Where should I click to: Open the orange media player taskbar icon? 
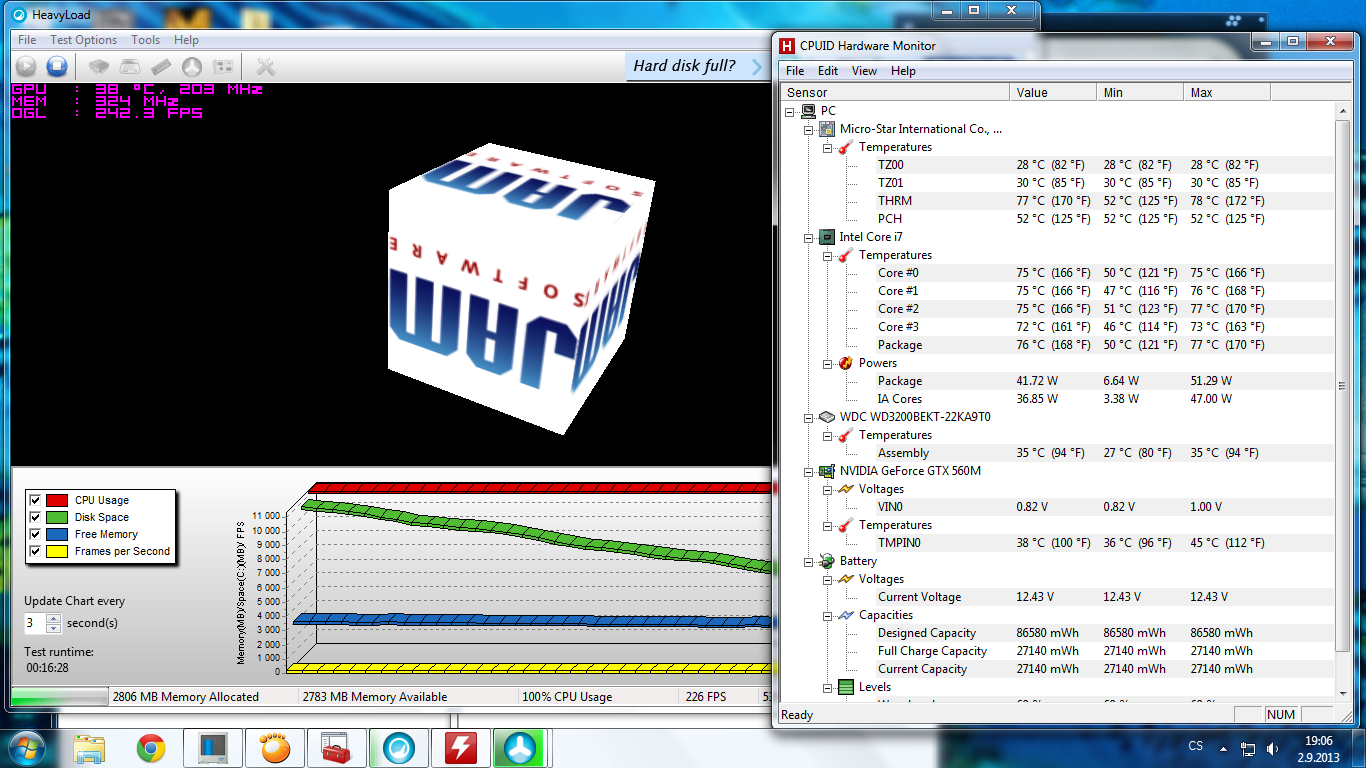click(275, 747)
